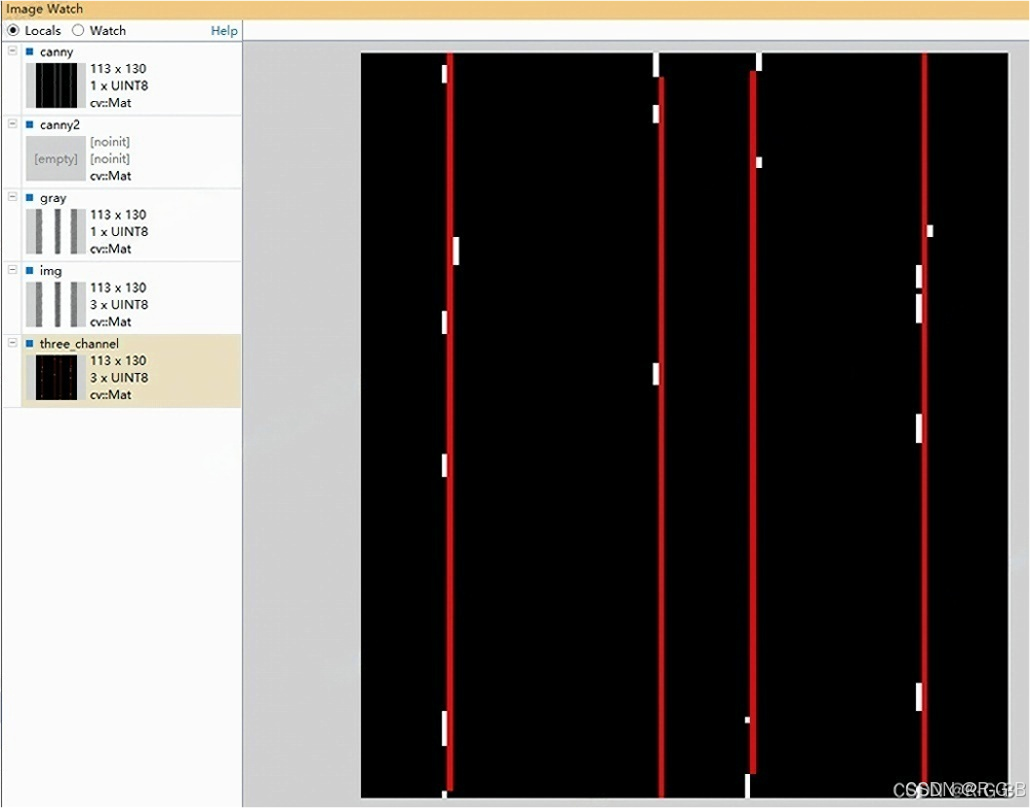Click the canny2 variable name
This screenshot has height=808, width=1030.
60,125
